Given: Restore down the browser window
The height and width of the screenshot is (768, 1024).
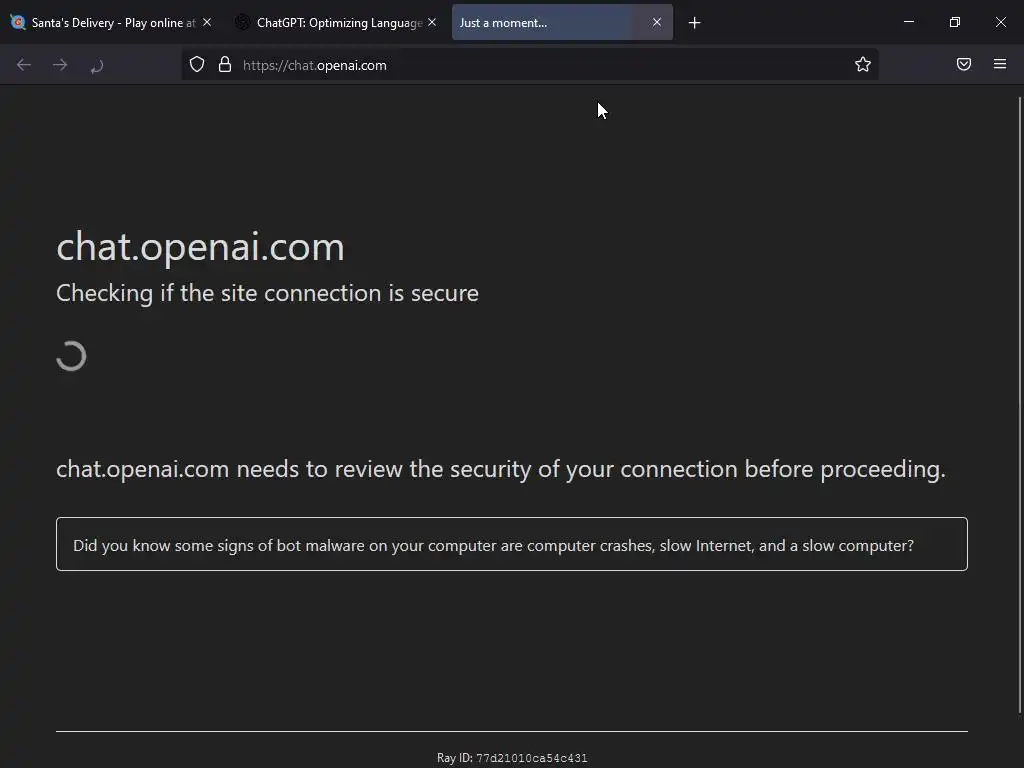Looking at the screenshot, I should tap(955, 22).
